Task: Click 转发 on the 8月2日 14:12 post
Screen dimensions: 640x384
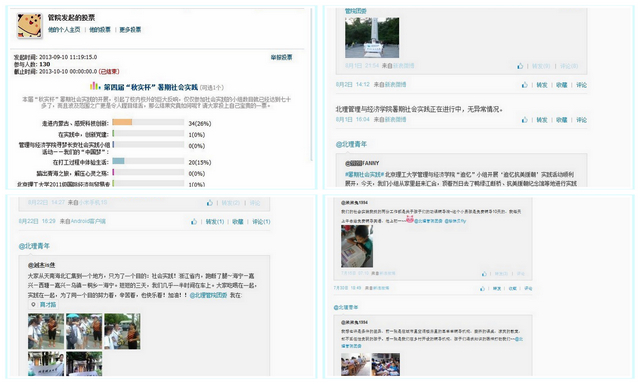Action: (x=542, y=85)
